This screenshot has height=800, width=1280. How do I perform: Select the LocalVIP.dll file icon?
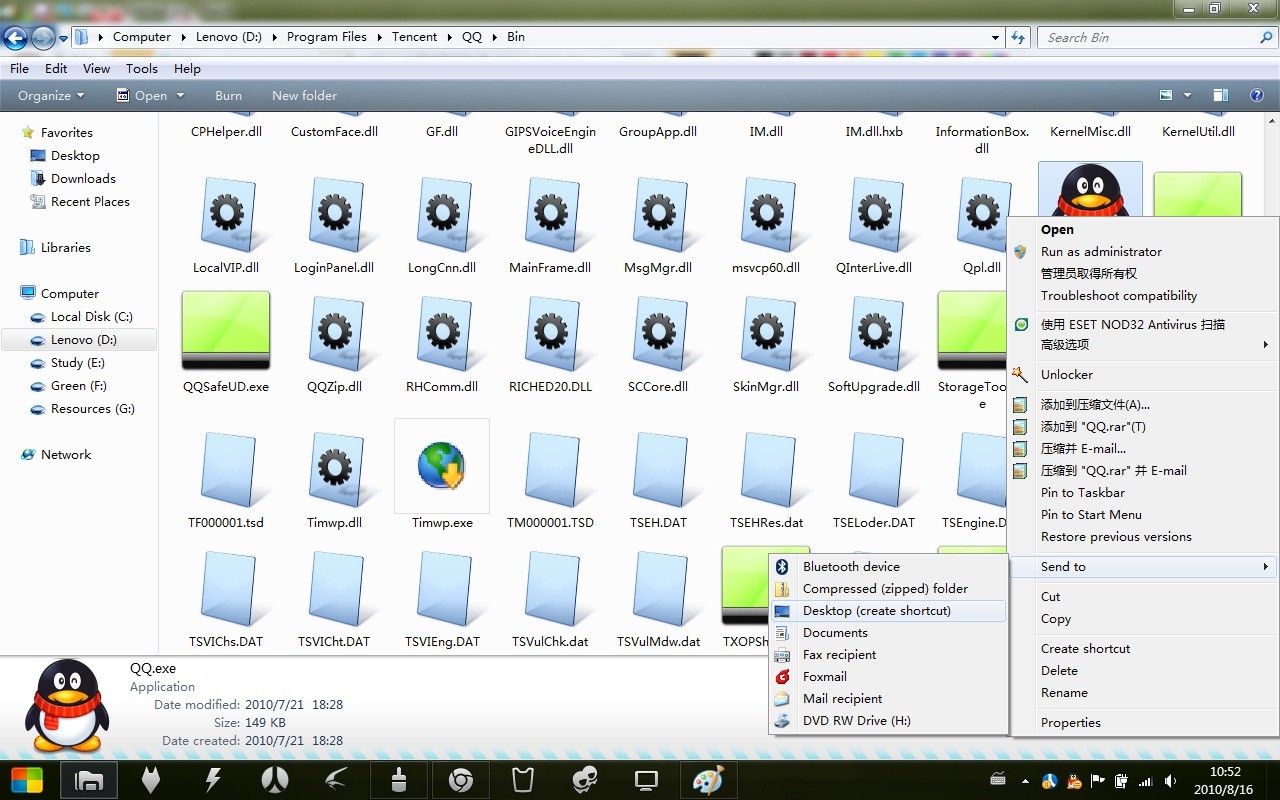pos(226,214)
